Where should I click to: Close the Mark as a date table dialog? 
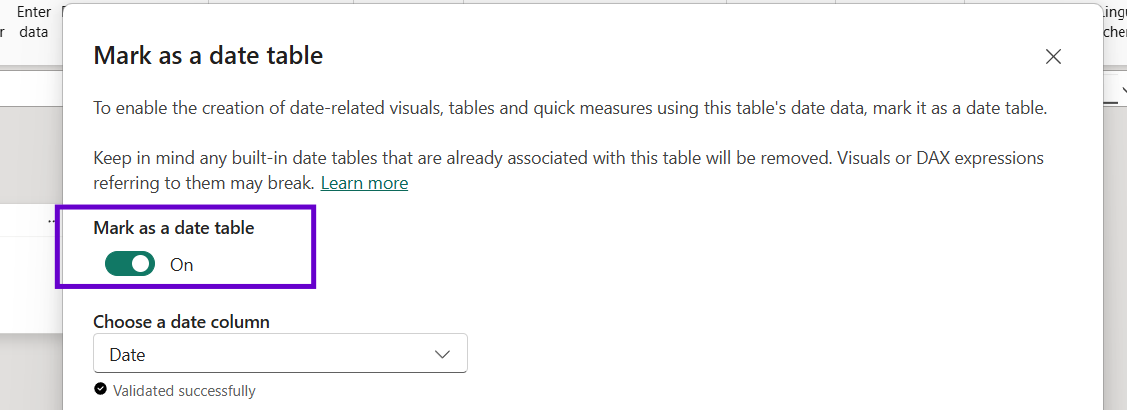coord(1053,57)
